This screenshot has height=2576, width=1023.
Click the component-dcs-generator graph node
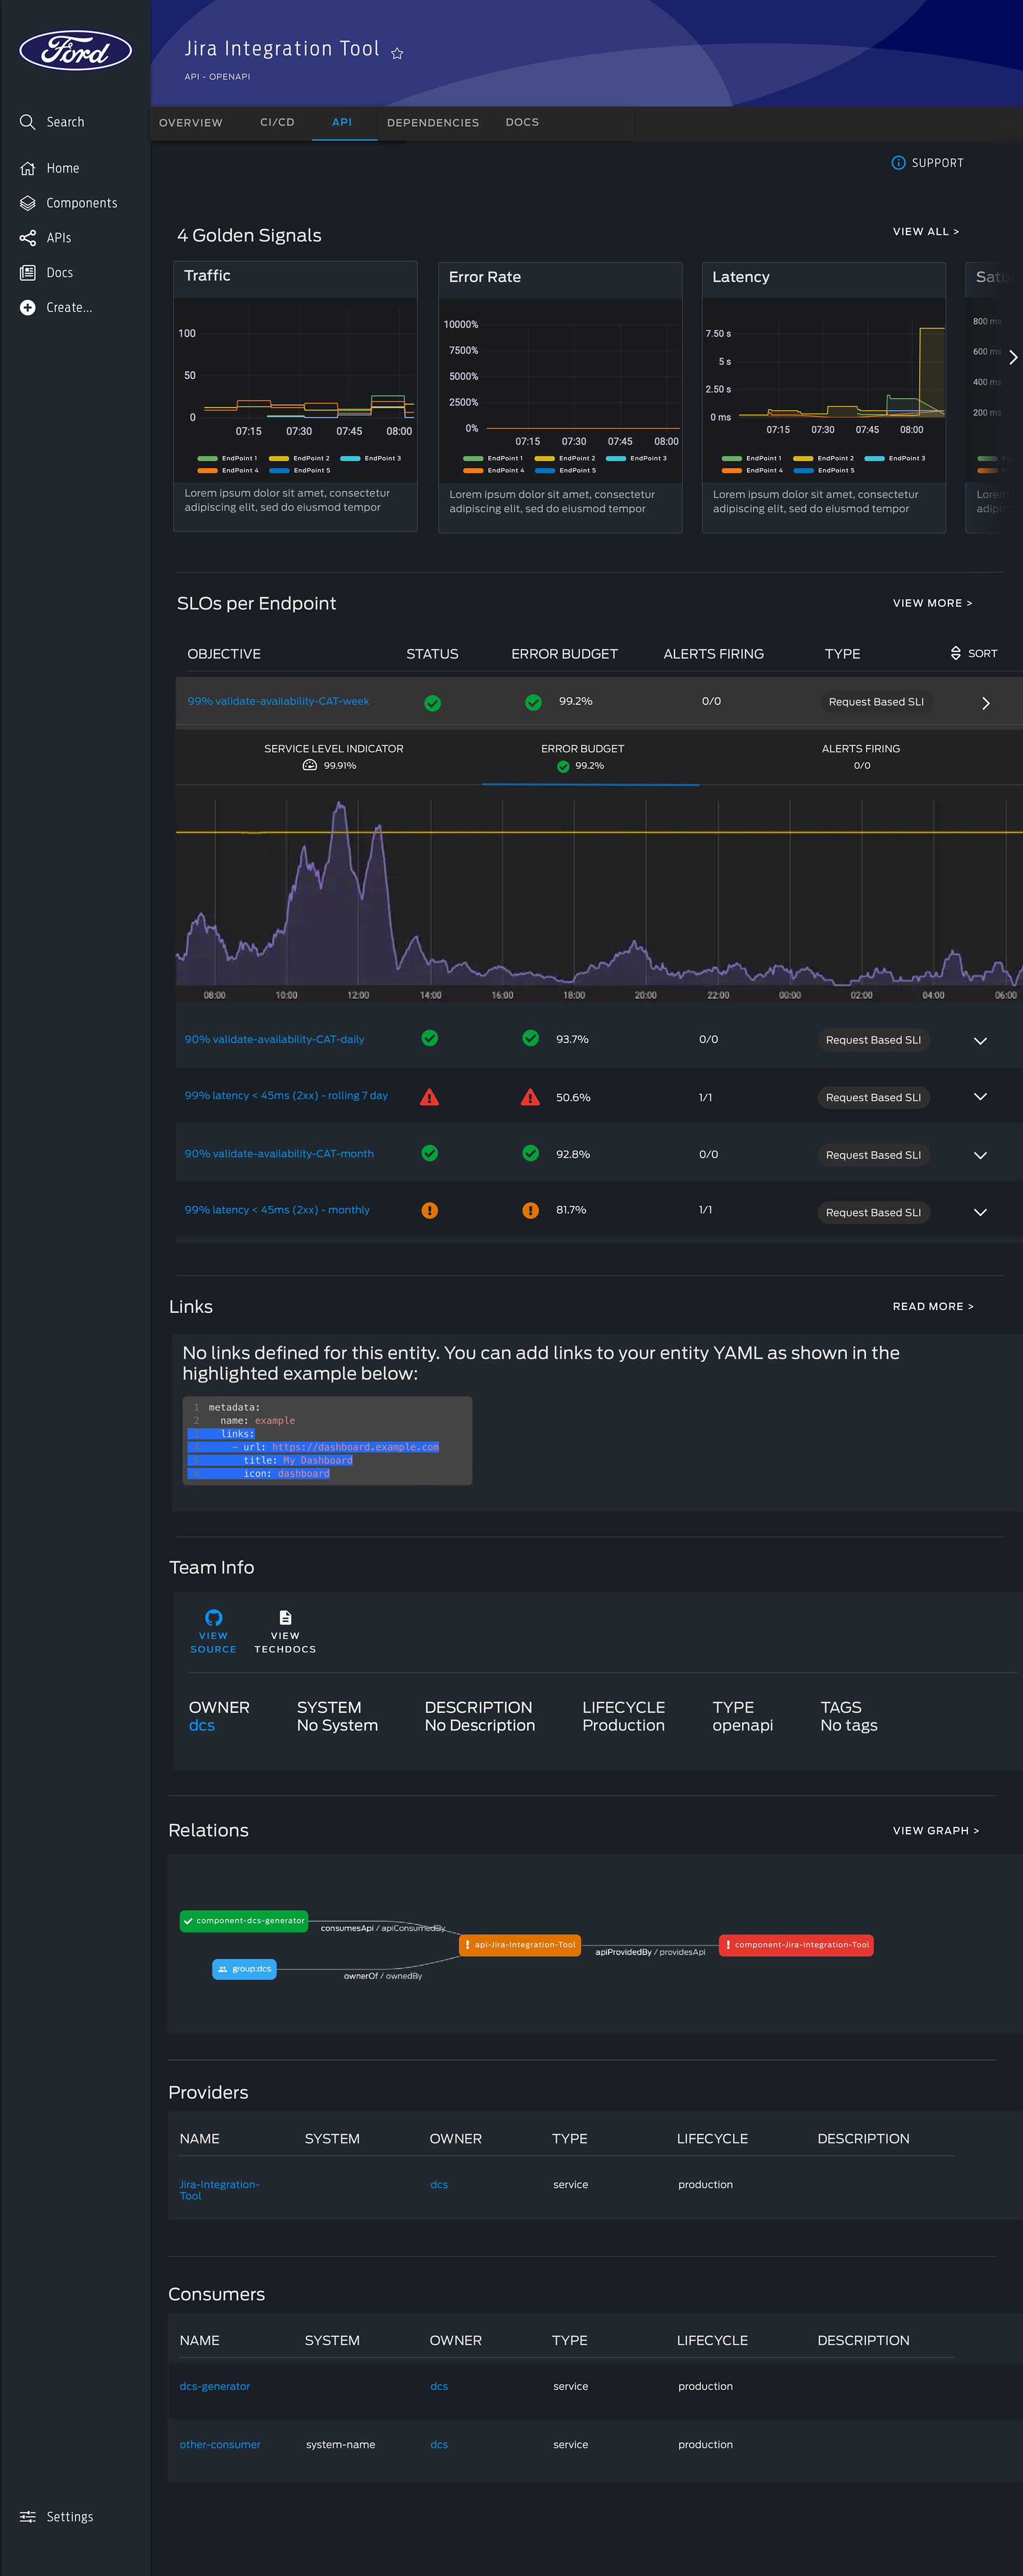point(244,1920)
